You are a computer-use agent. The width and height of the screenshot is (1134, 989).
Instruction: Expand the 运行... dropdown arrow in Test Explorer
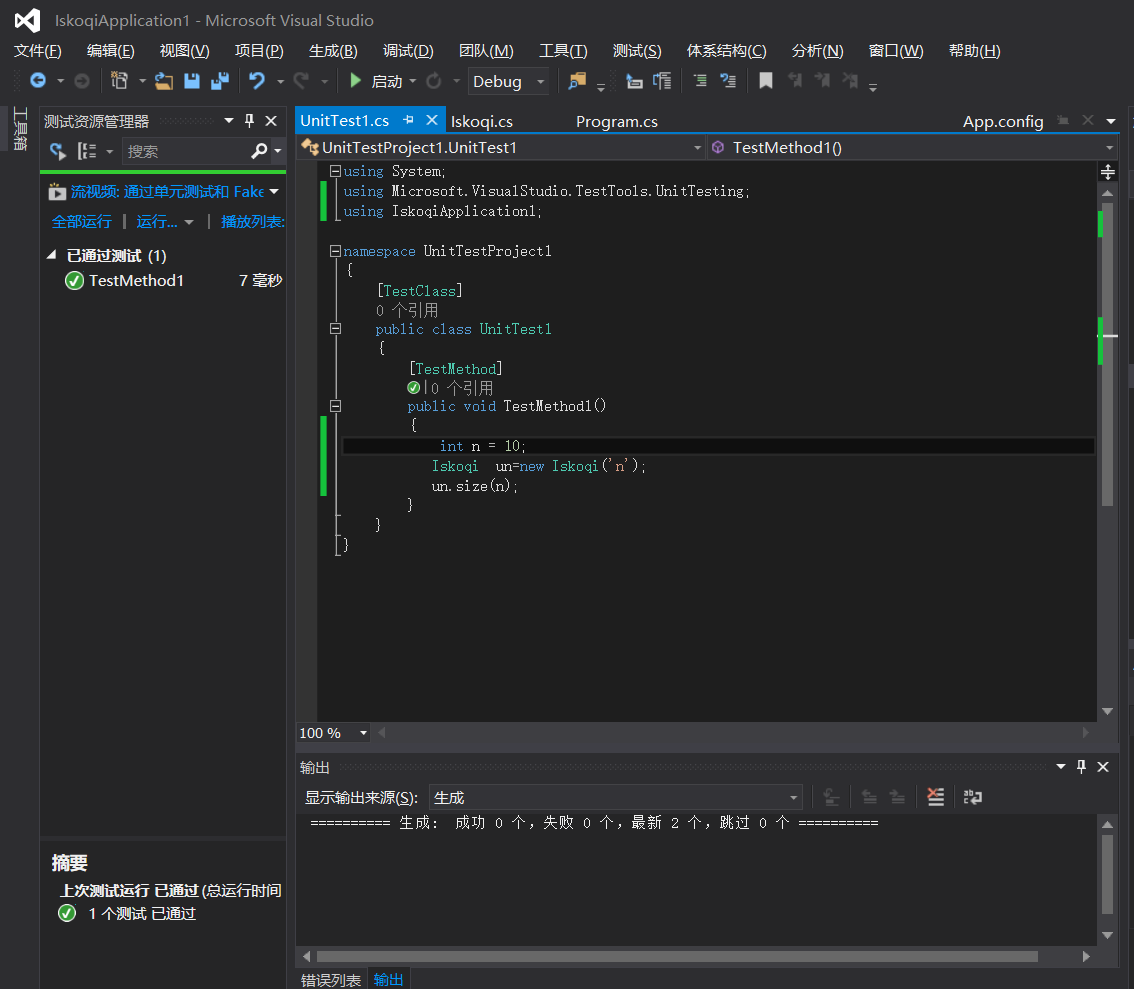click(x=189, y=222)
